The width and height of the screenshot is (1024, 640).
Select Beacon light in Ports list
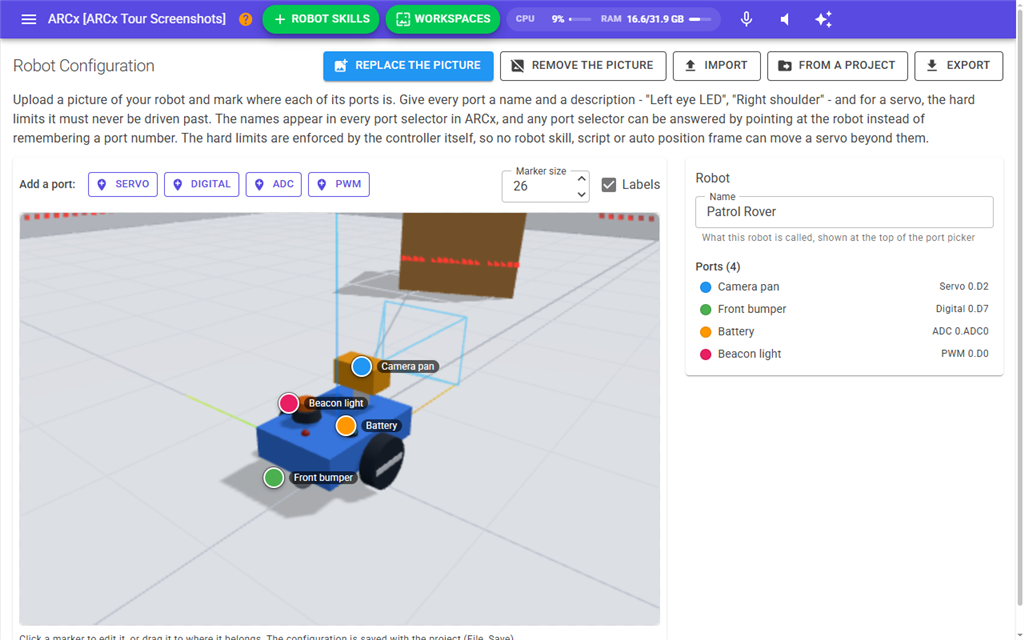pyautogui.click(x=844, y=354)
